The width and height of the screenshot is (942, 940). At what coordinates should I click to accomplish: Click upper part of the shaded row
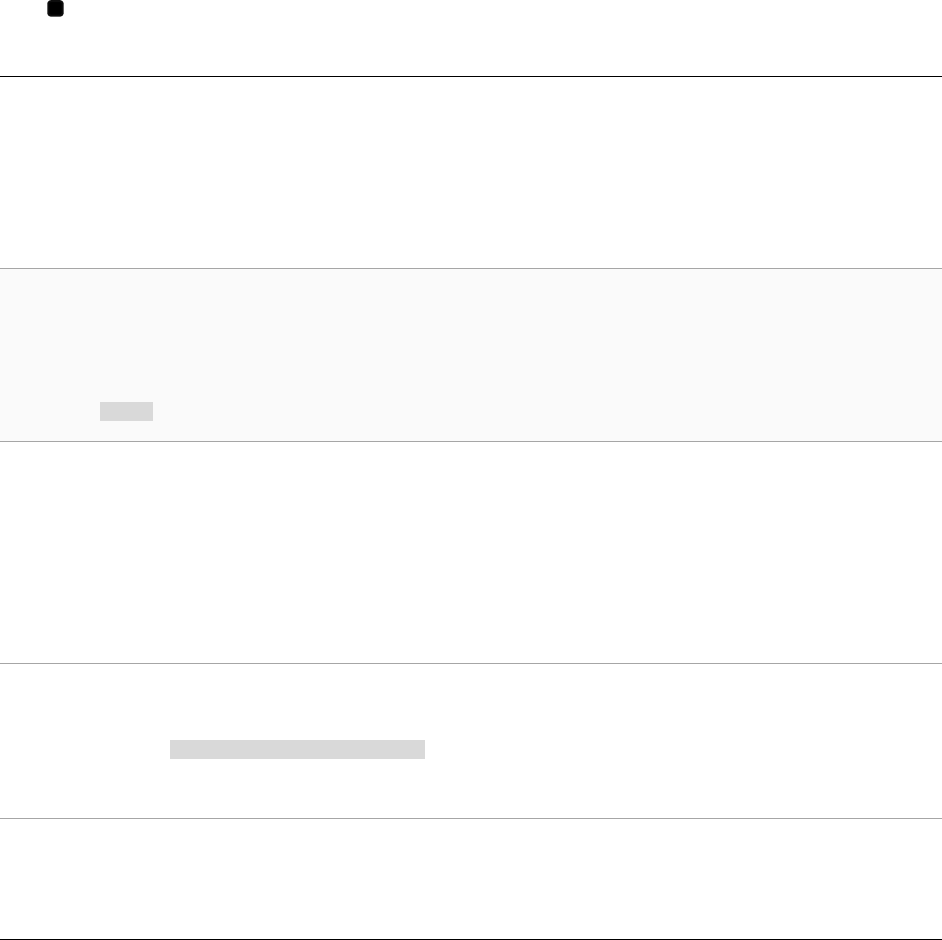click(x=471, y=312)
